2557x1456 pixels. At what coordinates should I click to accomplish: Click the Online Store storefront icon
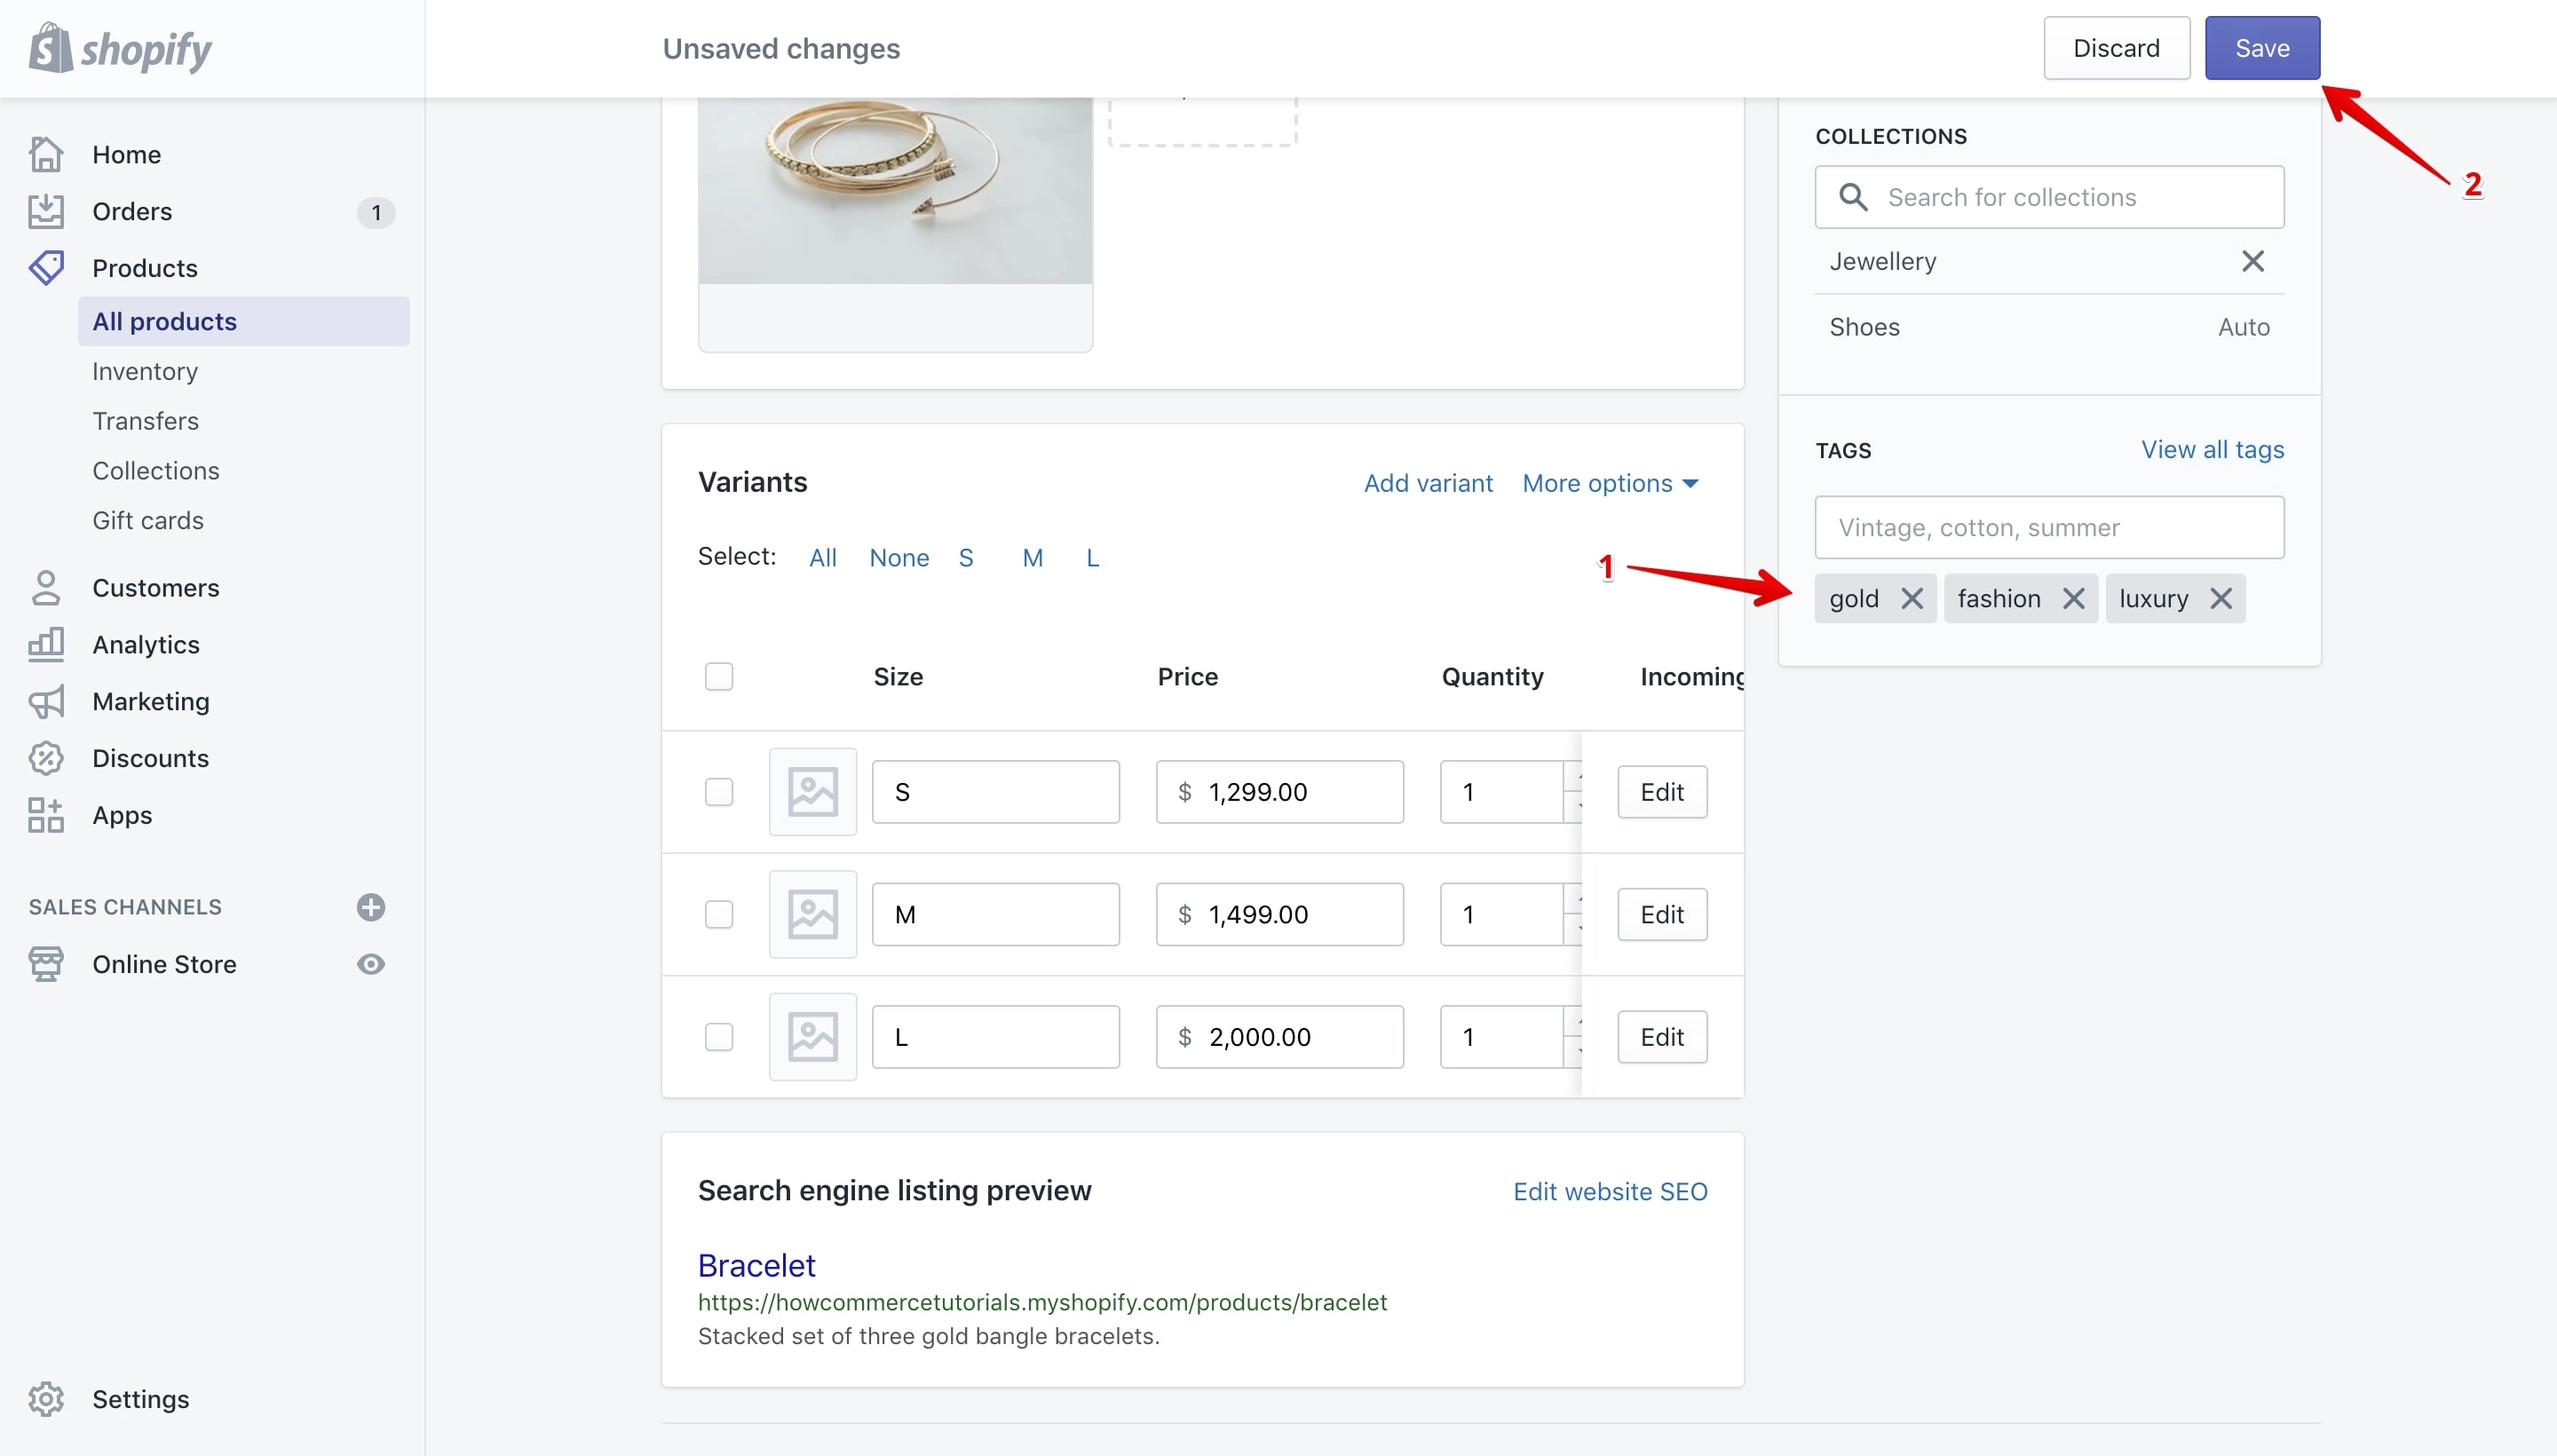click(x=46, y=964)
